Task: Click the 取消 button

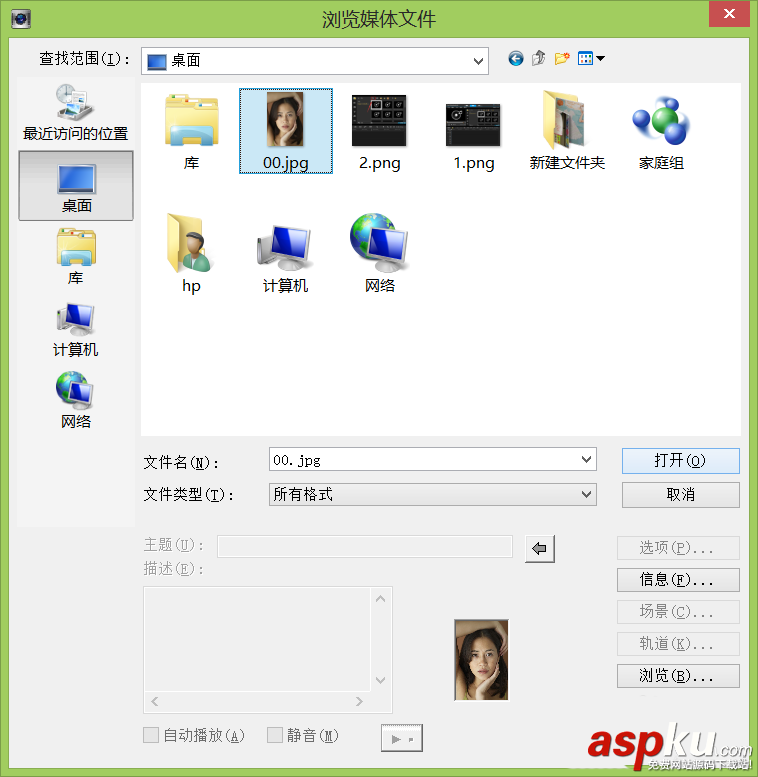Action: (681, 495)
